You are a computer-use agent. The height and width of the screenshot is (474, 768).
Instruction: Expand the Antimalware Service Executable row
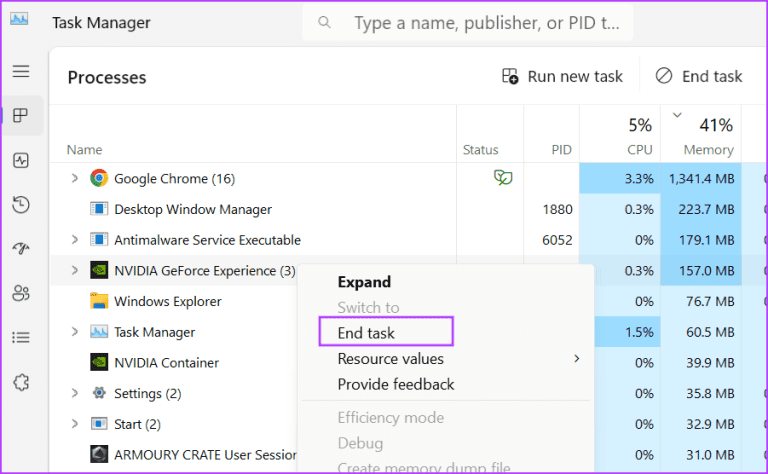click(x=74, y=240)
